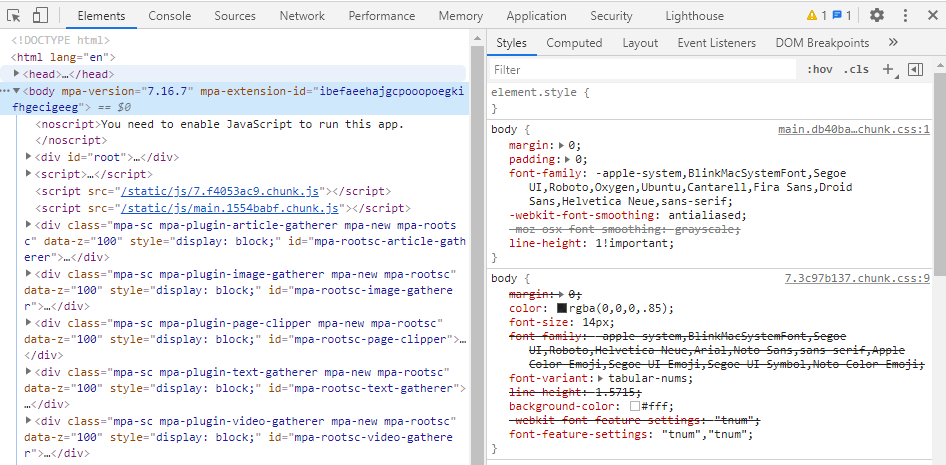Toggle the :hov element state button
Viewport: 946px width, 465px height.
point(820,70)
